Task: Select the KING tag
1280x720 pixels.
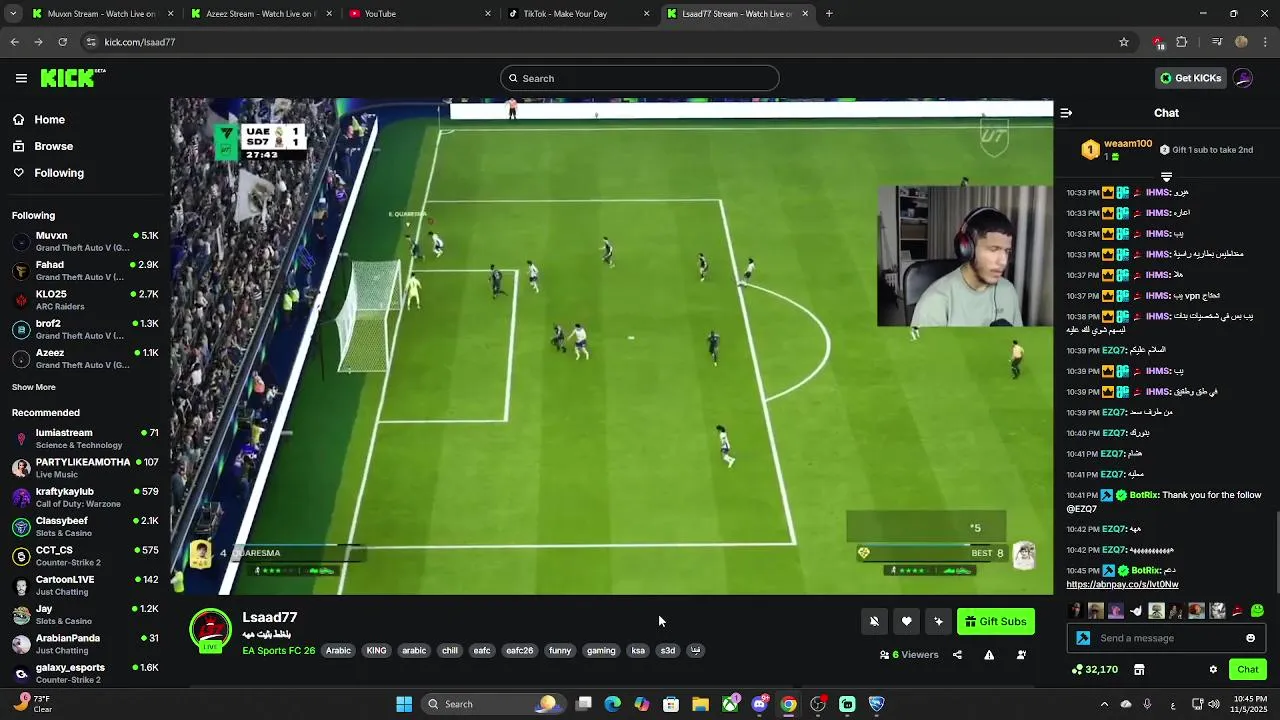Action: pos(376,651)
